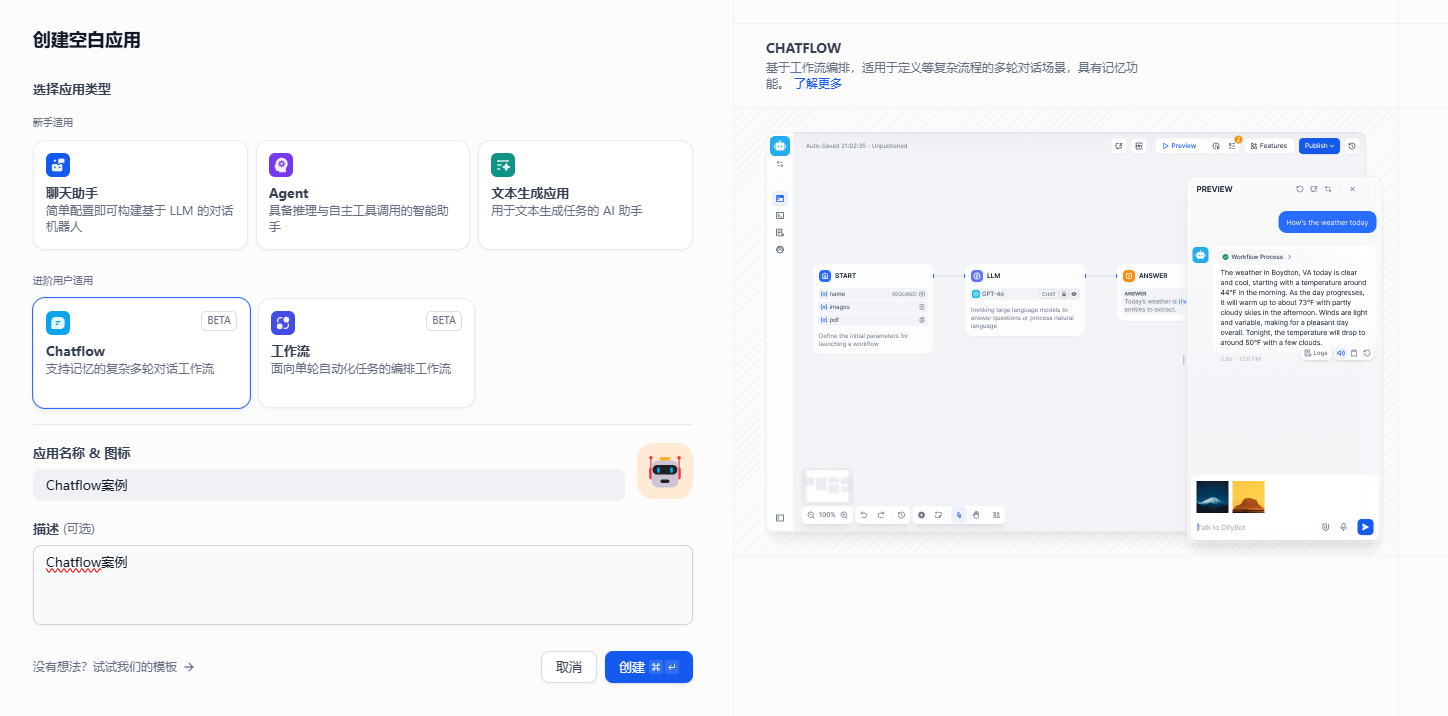Viewport: 1448px width, 716px height.
Task: Click the mountain image thumbnail in chat
Action: pos(1212,497)
